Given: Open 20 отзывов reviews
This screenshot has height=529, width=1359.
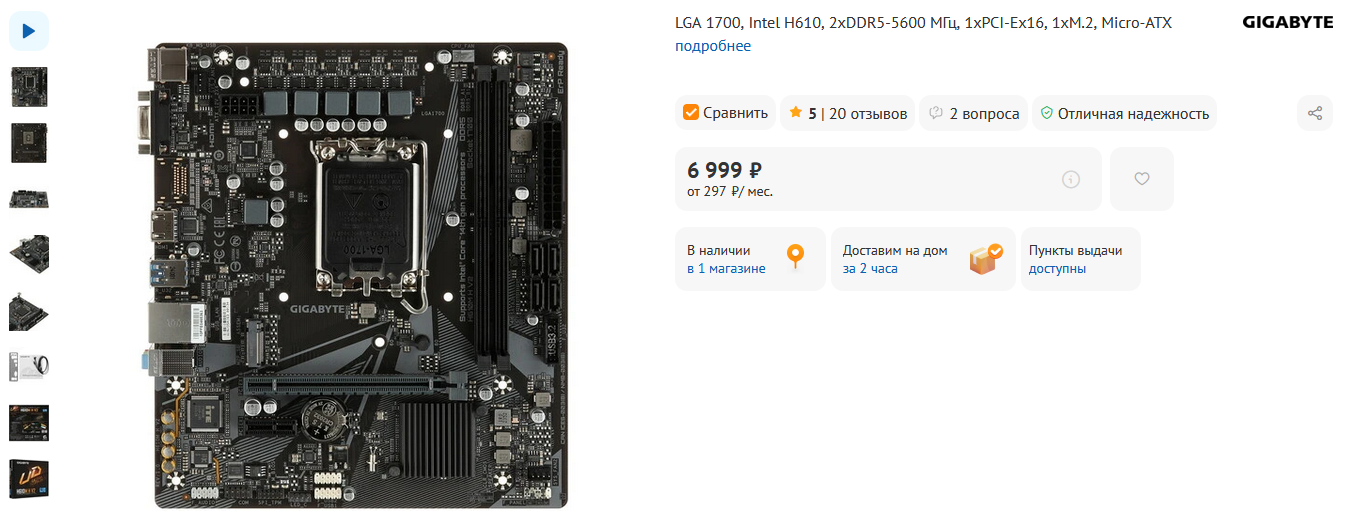Looking at the screenshot, I should (x=868, y=113).
